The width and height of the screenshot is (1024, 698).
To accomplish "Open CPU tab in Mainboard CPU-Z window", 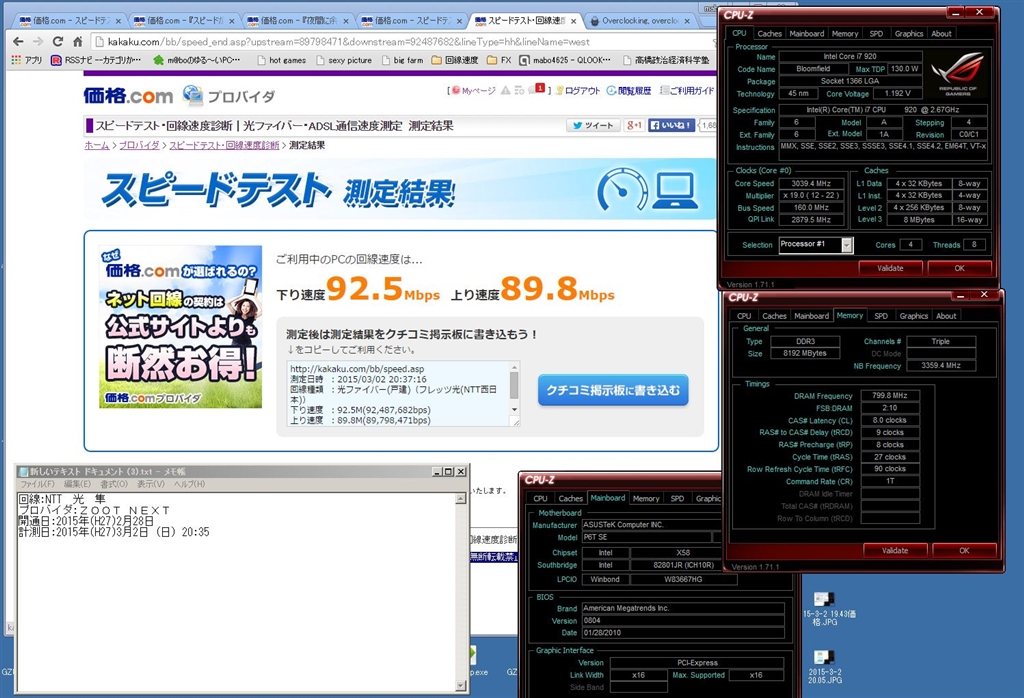I will (540, 498).
